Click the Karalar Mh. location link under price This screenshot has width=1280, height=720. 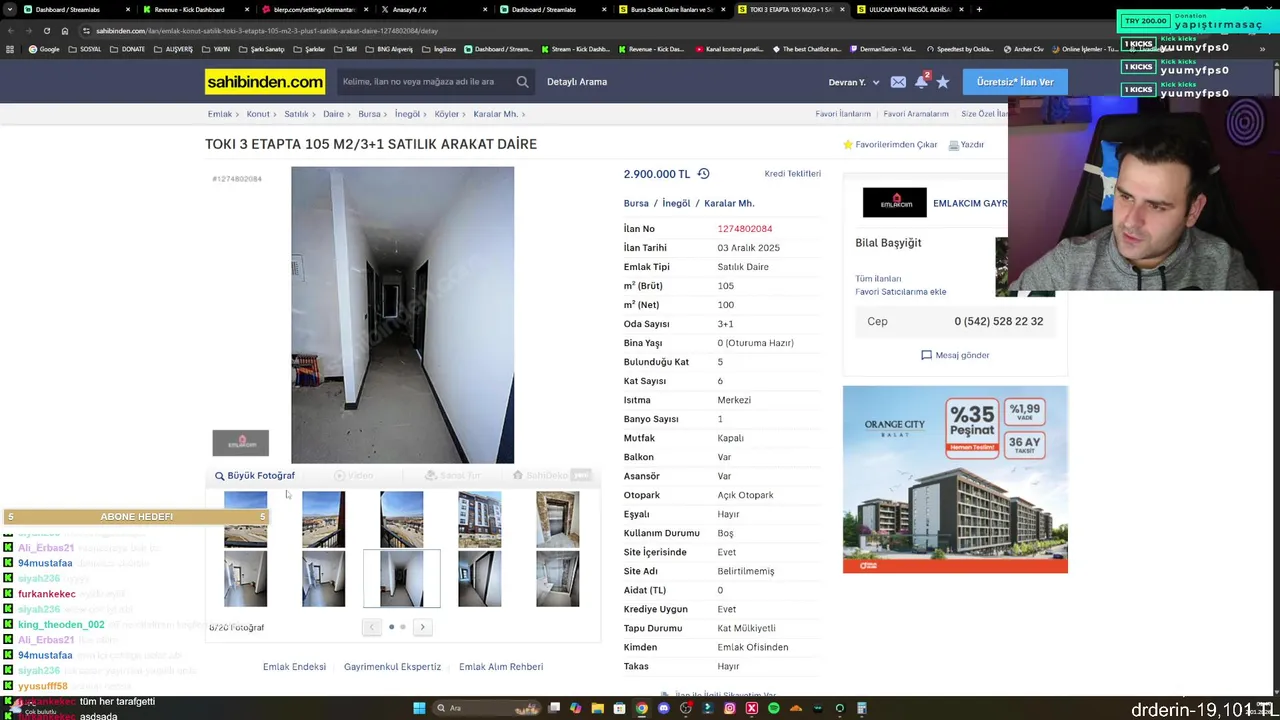729,203
